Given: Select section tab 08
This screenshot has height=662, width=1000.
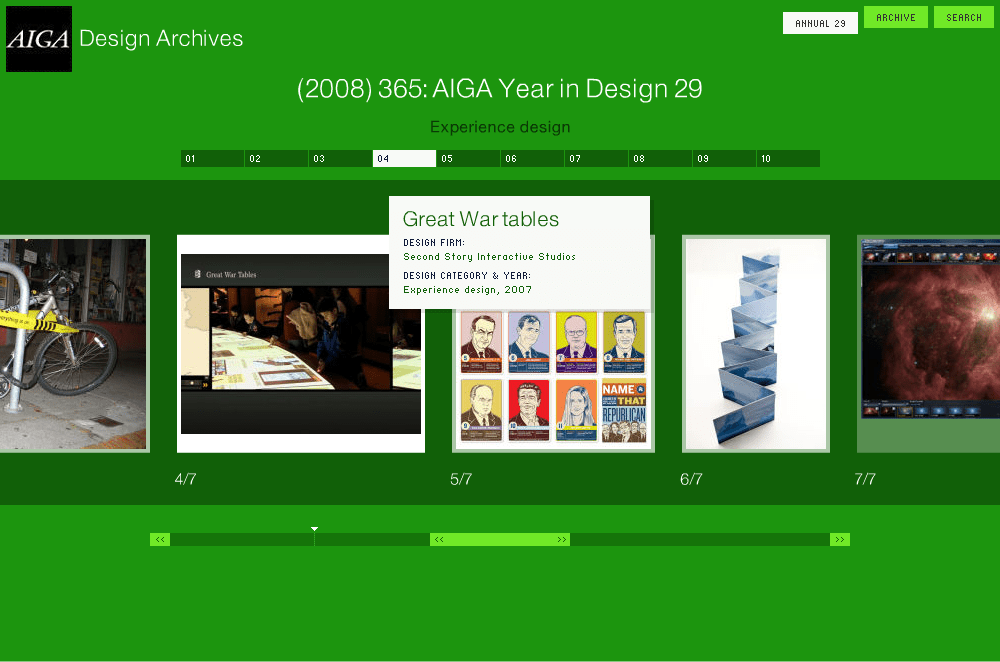Looking at the screenshot, I should tap(661, 158).
